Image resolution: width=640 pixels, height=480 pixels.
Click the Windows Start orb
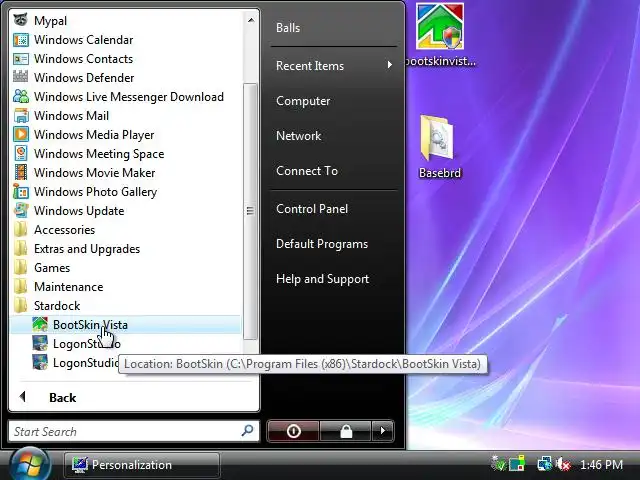[30, 464]
